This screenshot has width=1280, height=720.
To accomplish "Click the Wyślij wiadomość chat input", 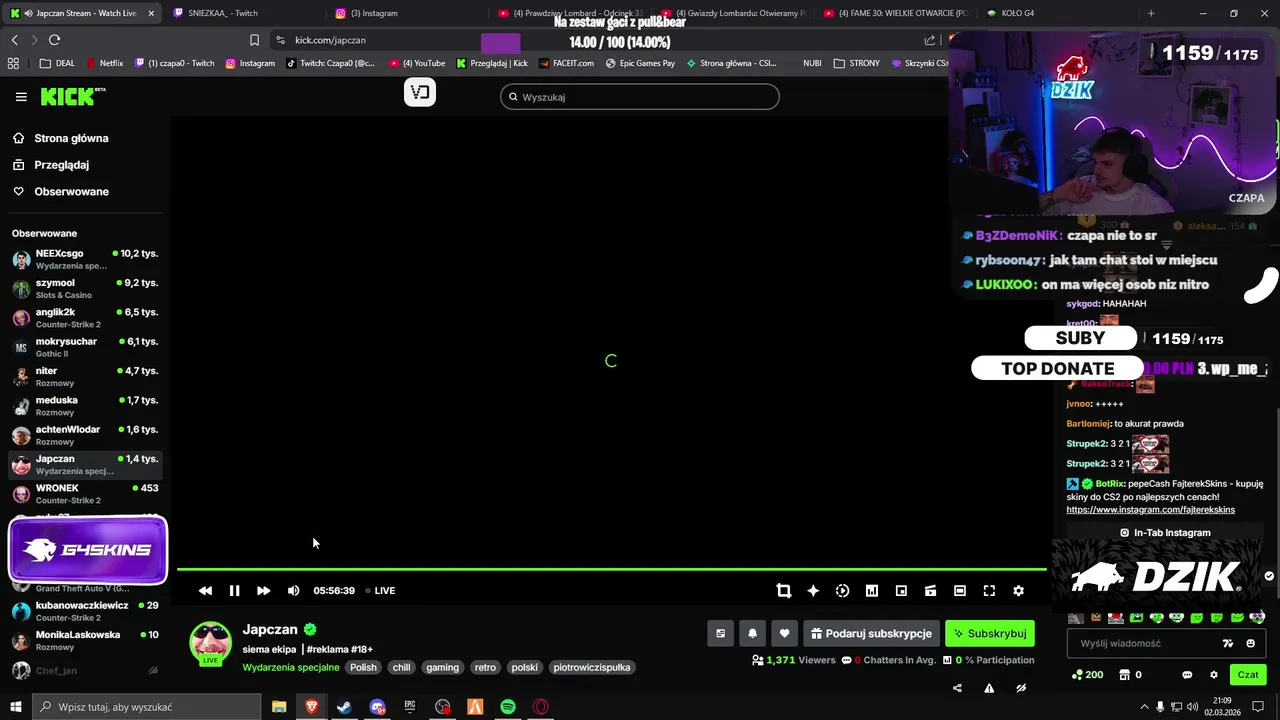I will 1142,643.
